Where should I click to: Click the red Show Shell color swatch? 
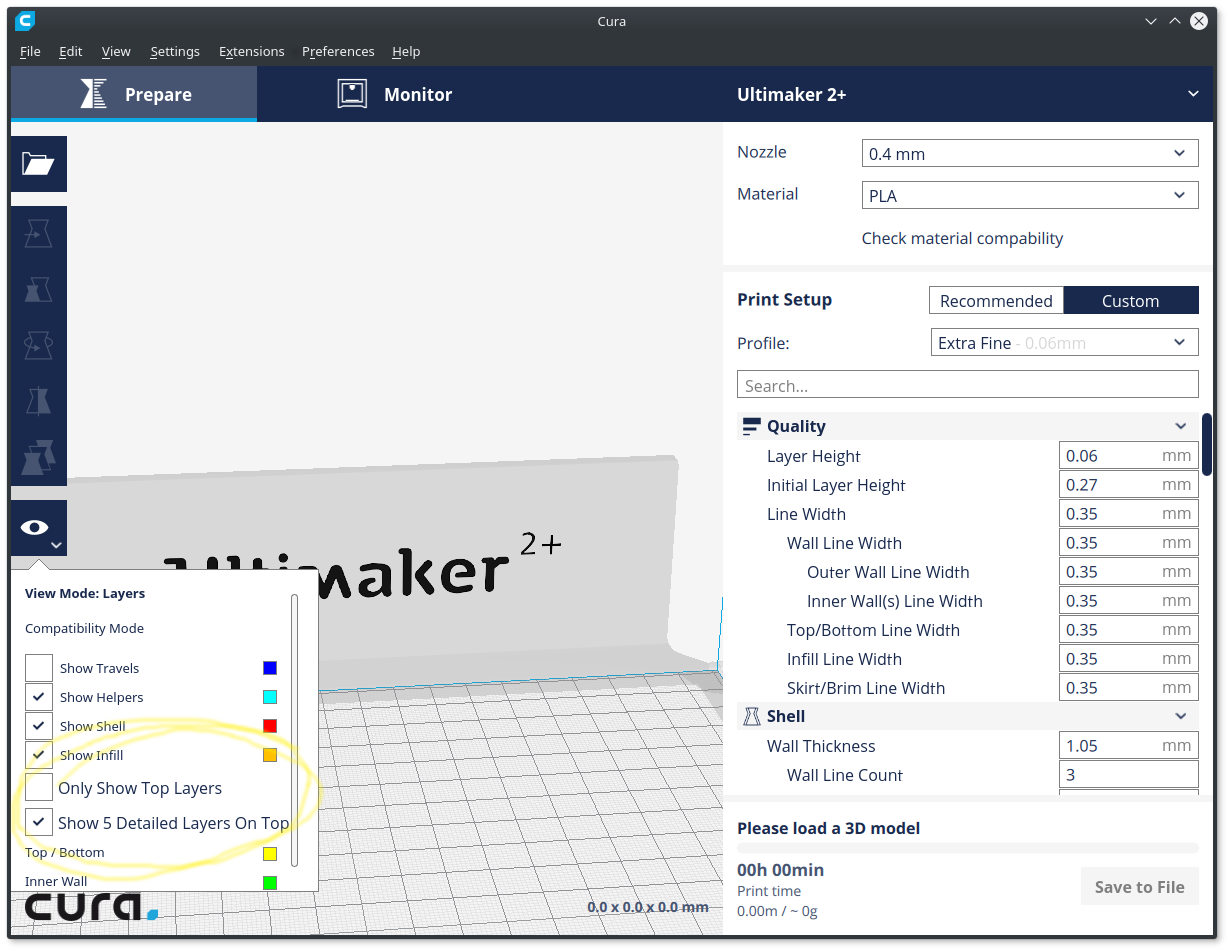[270, 726]
